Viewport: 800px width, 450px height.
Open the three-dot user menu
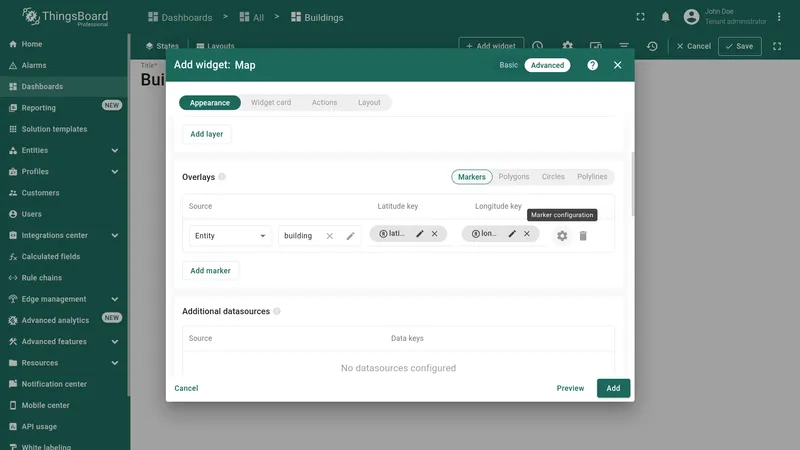click(779, 17)
